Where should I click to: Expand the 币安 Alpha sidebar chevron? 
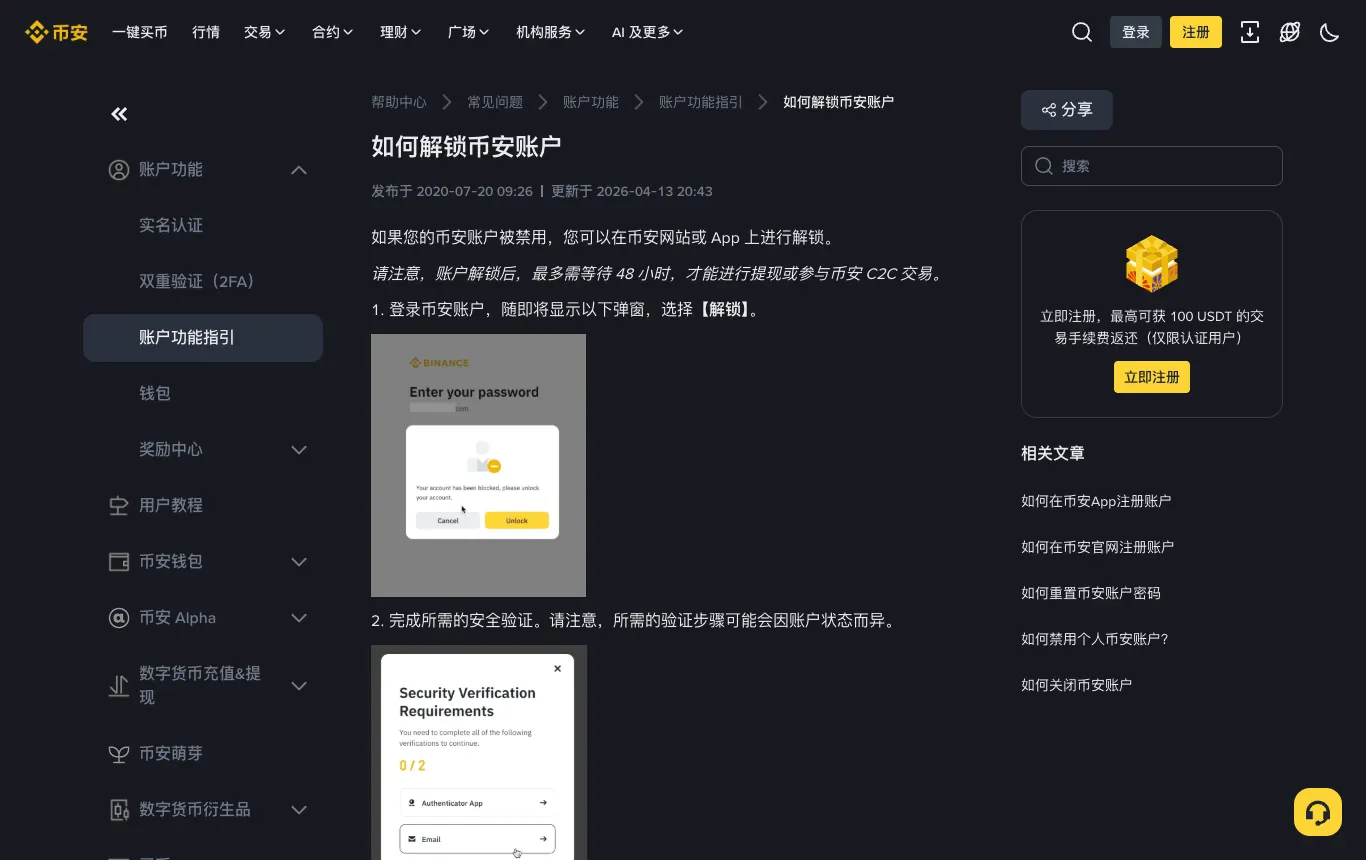point(298,618)
